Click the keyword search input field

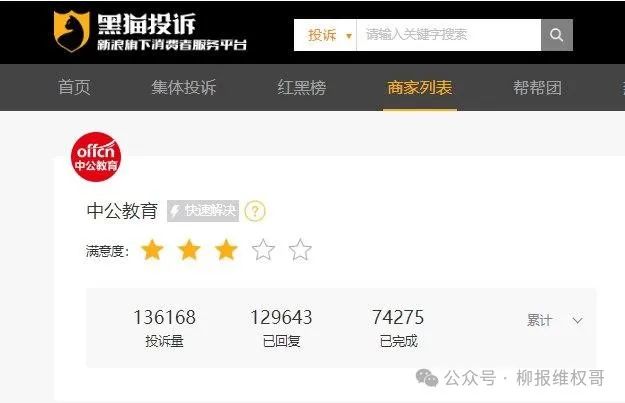(x=449, y=35)
